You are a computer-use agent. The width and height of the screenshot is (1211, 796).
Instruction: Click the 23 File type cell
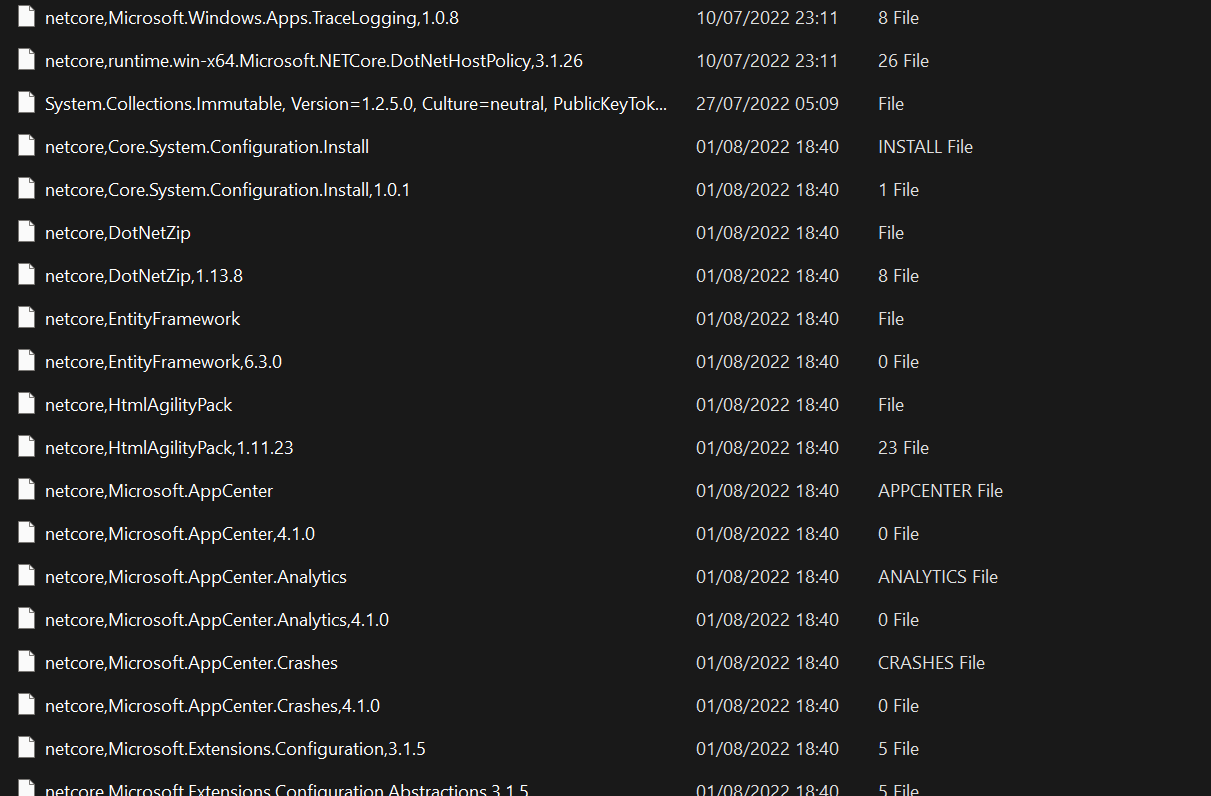(904, 448)
